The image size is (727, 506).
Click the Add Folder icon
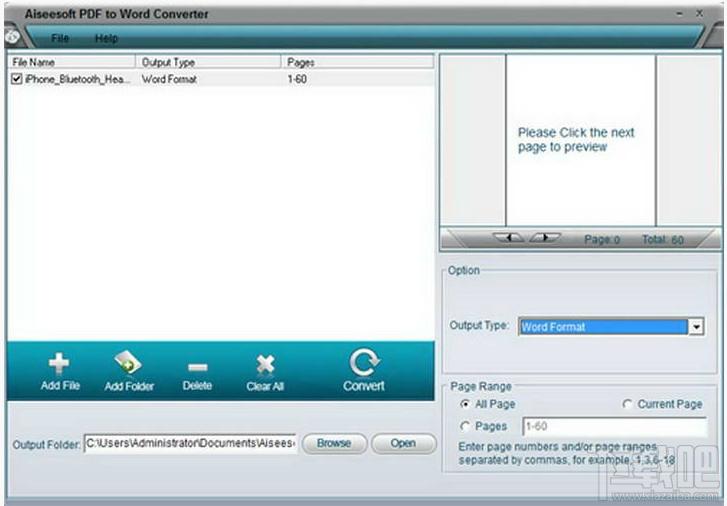128,363
